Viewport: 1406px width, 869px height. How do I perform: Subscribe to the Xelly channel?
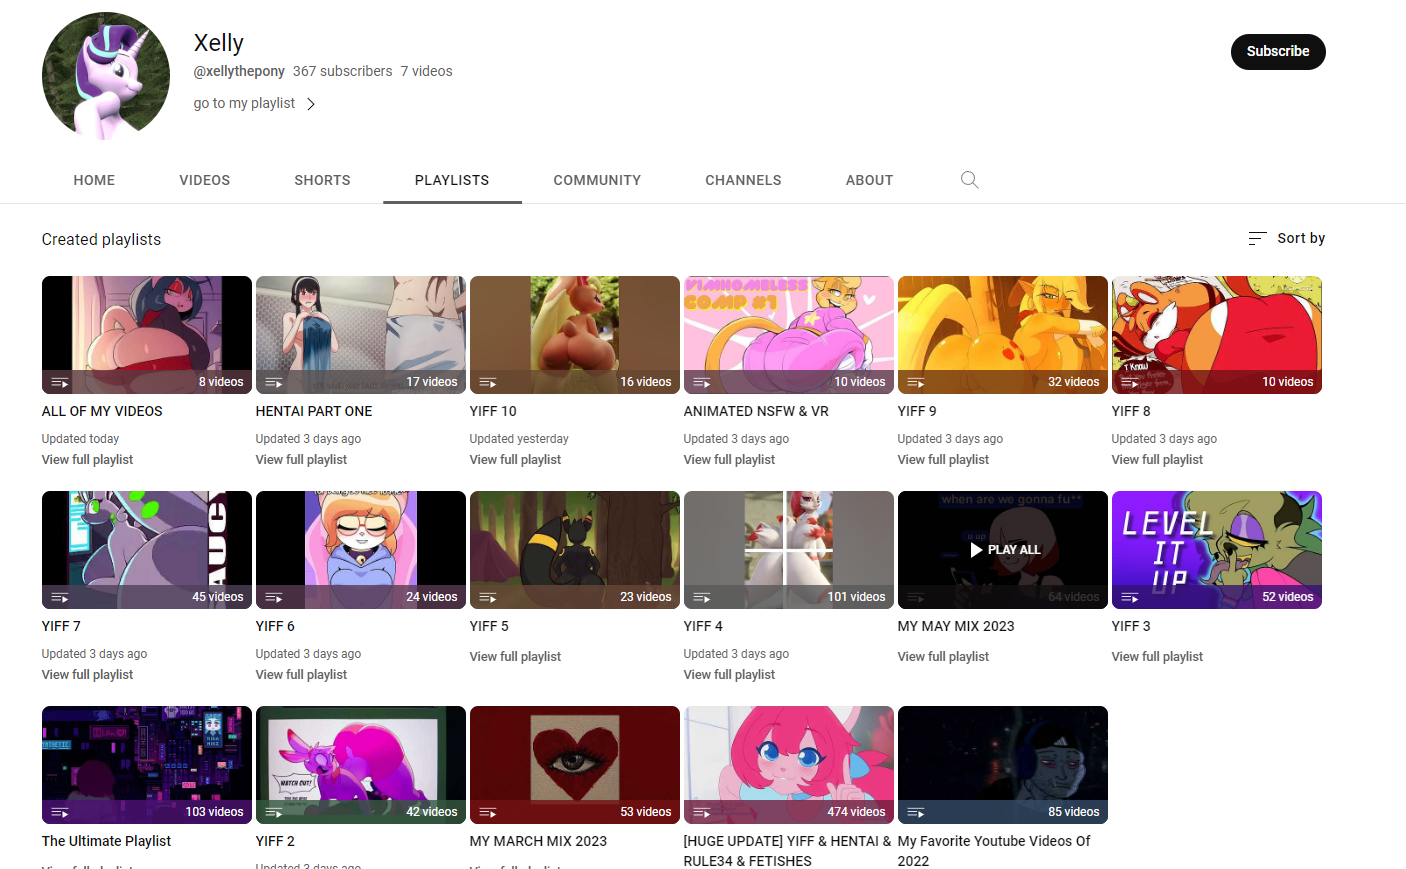1277,52
